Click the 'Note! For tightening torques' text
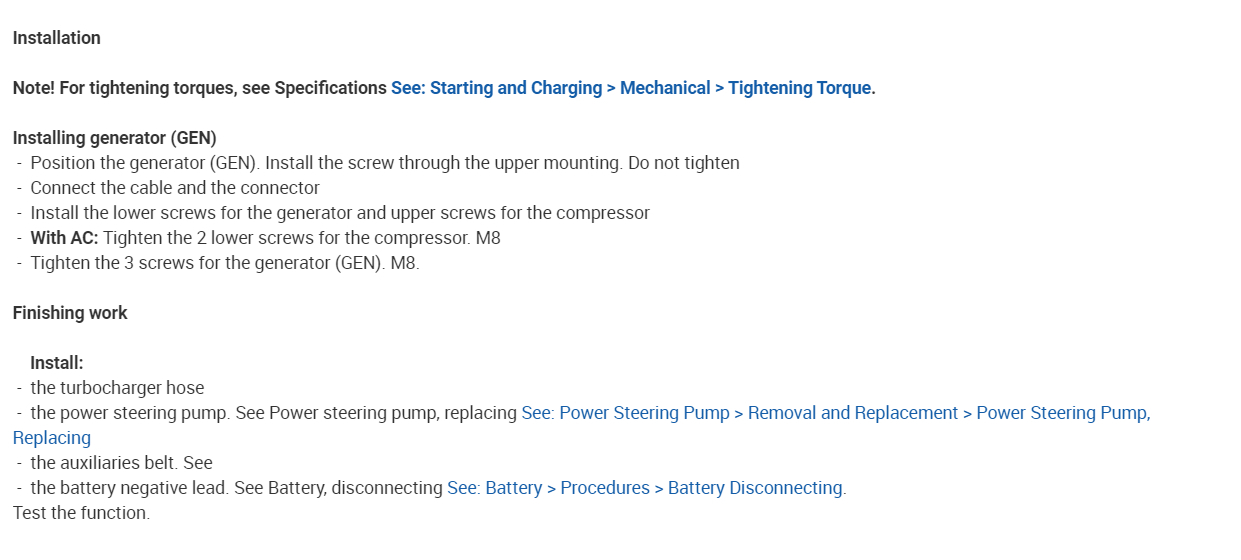Screen dimensions: 1241x560 pyautogui.click(x=200, y=88)
